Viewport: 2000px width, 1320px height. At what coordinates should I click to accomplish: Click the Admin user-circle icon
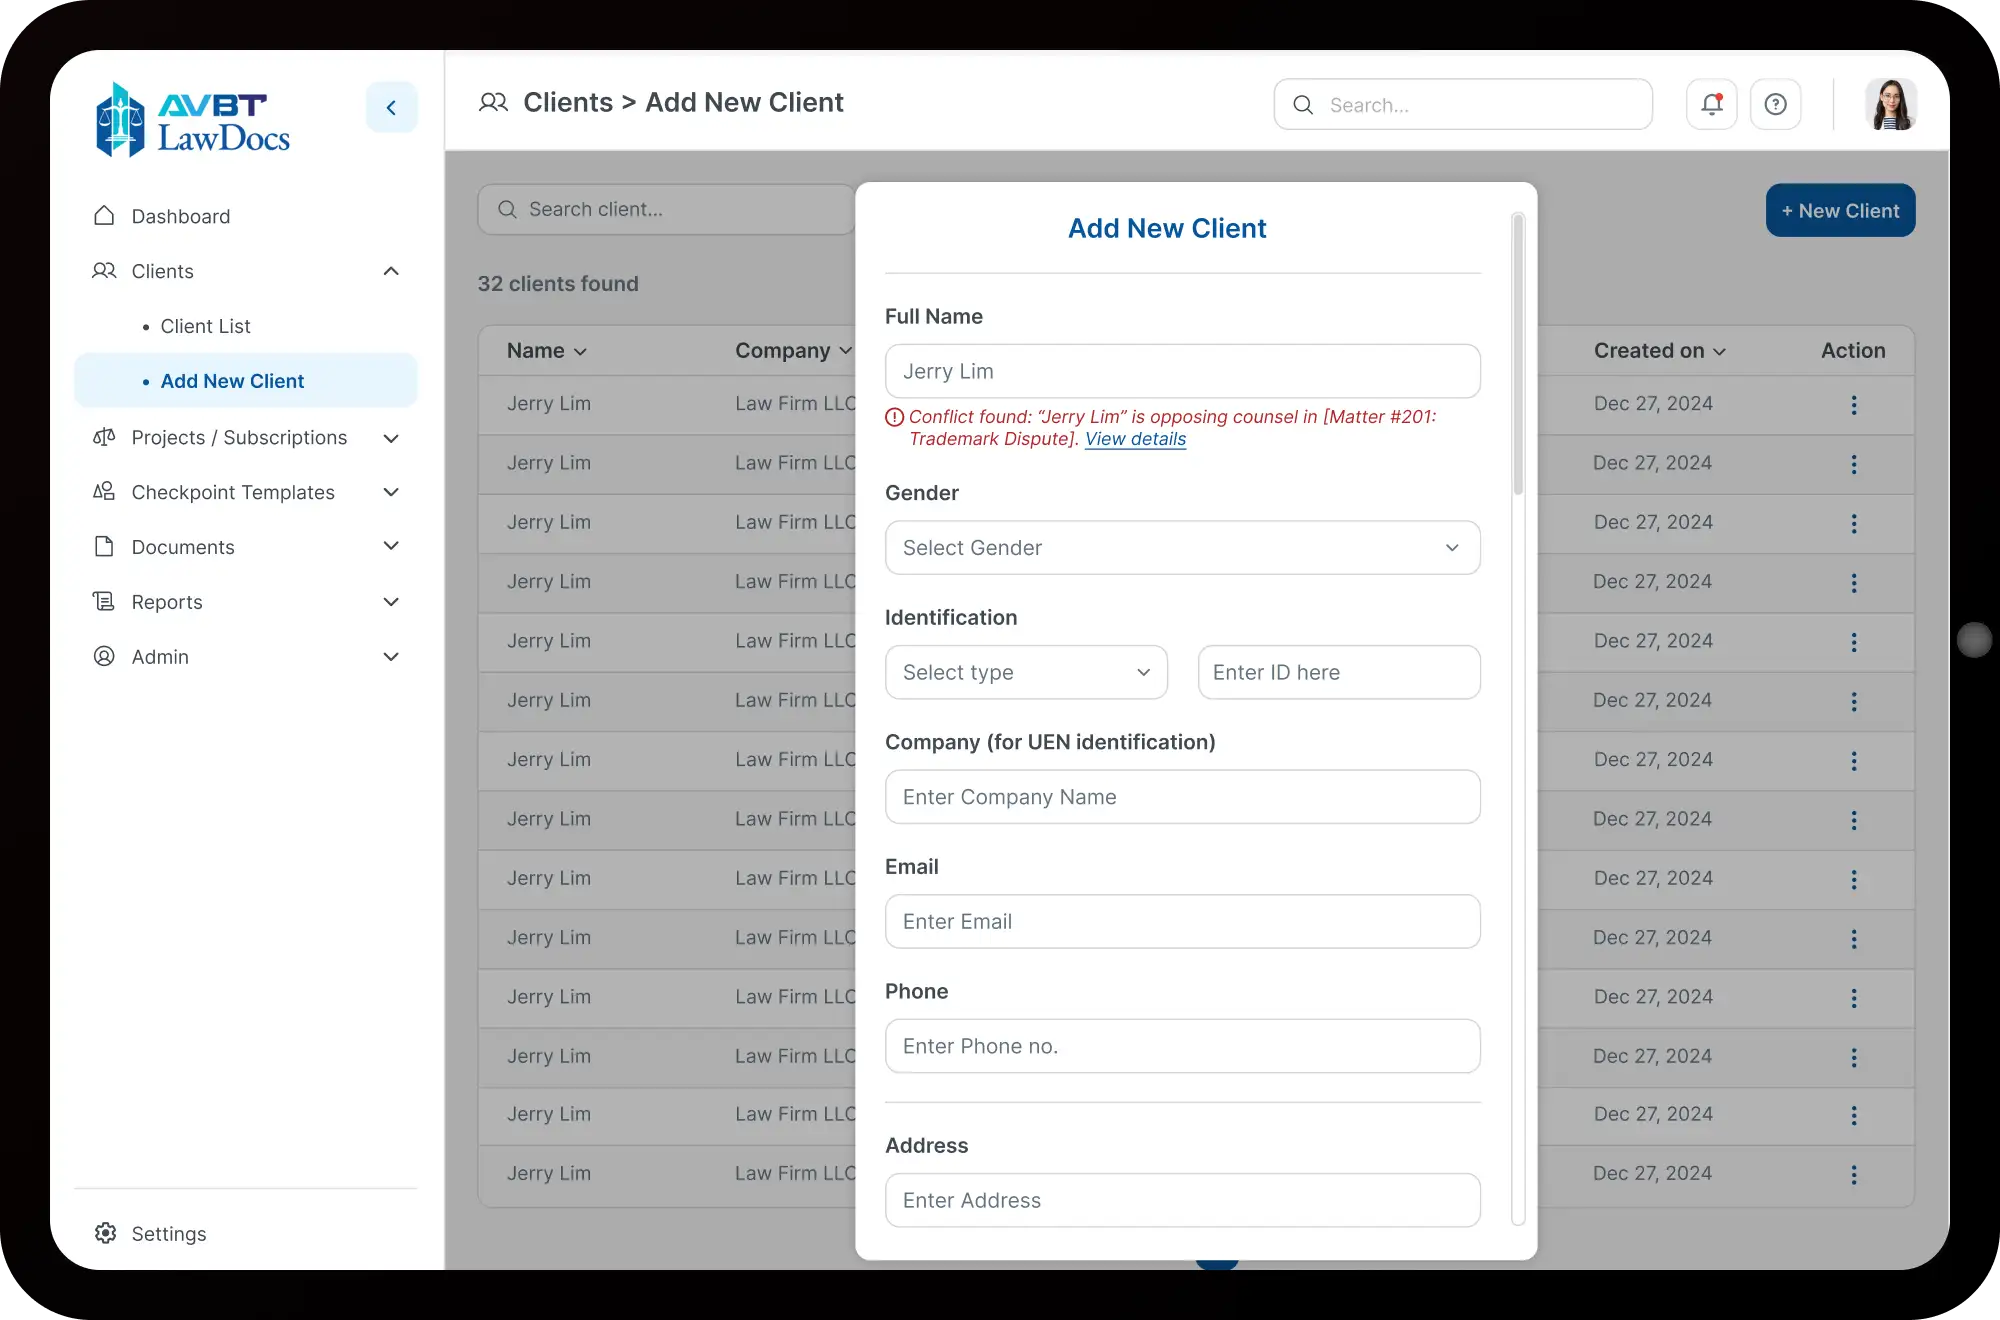pos(104,656)
